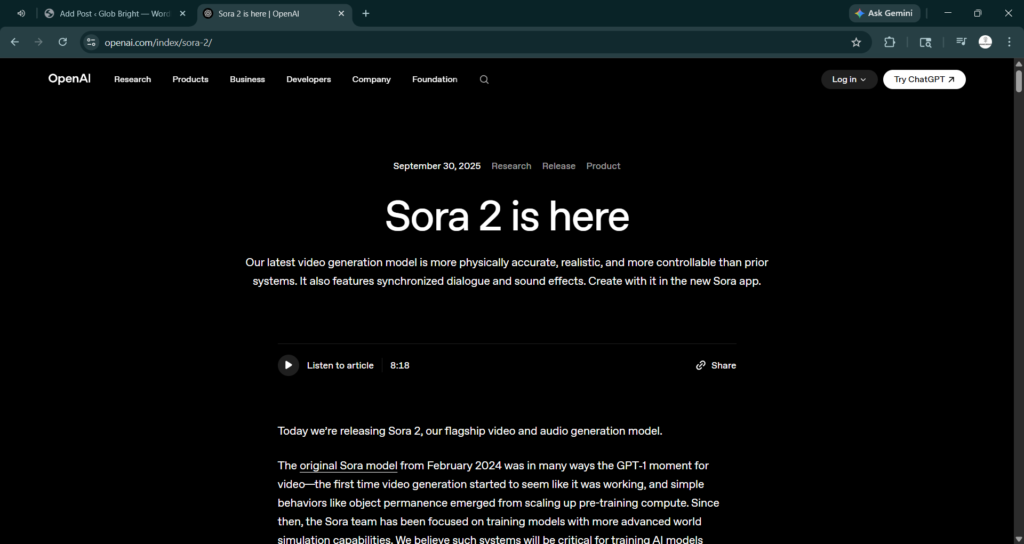Reload the page using the refresh icon
The height and width of the screenshot is (544, 1024).
tap(63, 42)
